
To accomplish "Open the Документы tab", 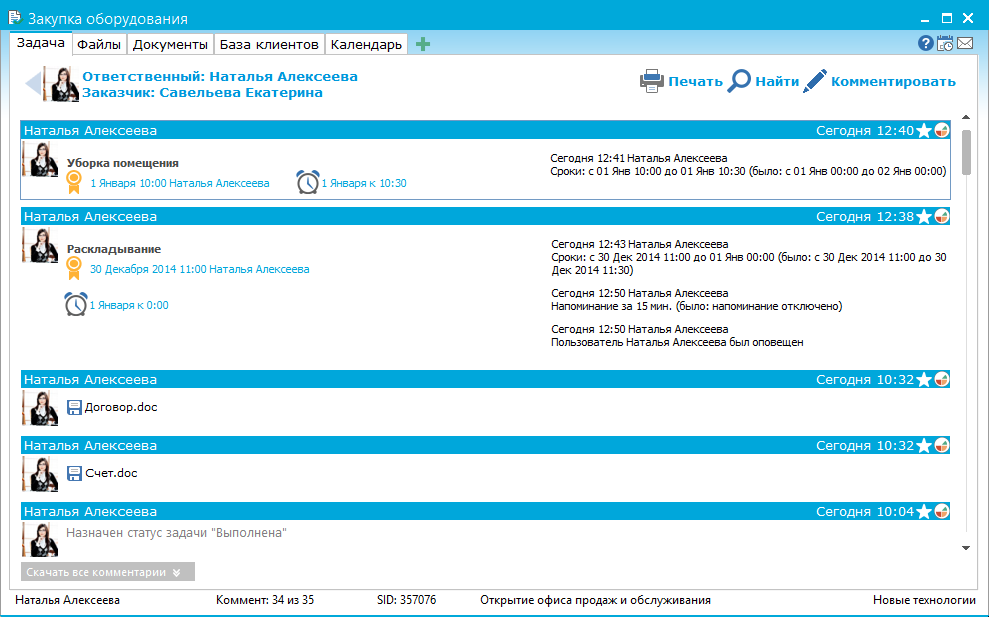I will point(170,44).
